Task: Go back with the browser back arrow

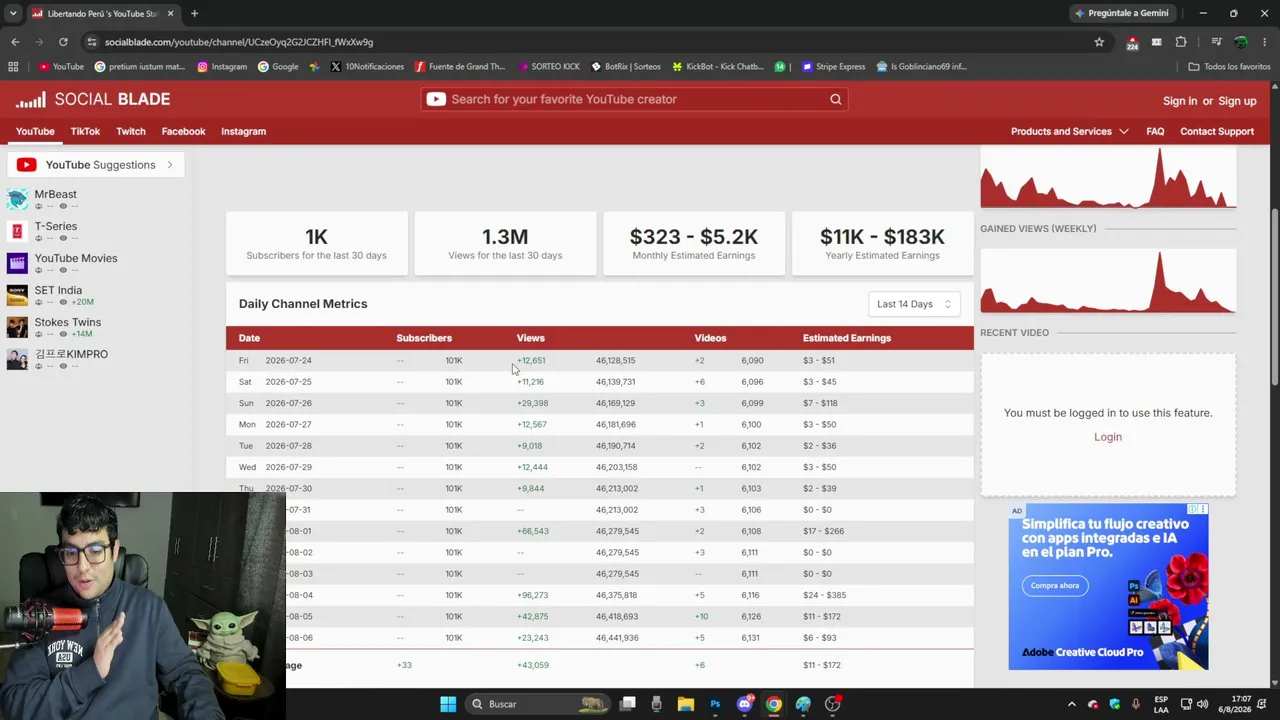Action: pyautogui.click(x=15, y=42)
